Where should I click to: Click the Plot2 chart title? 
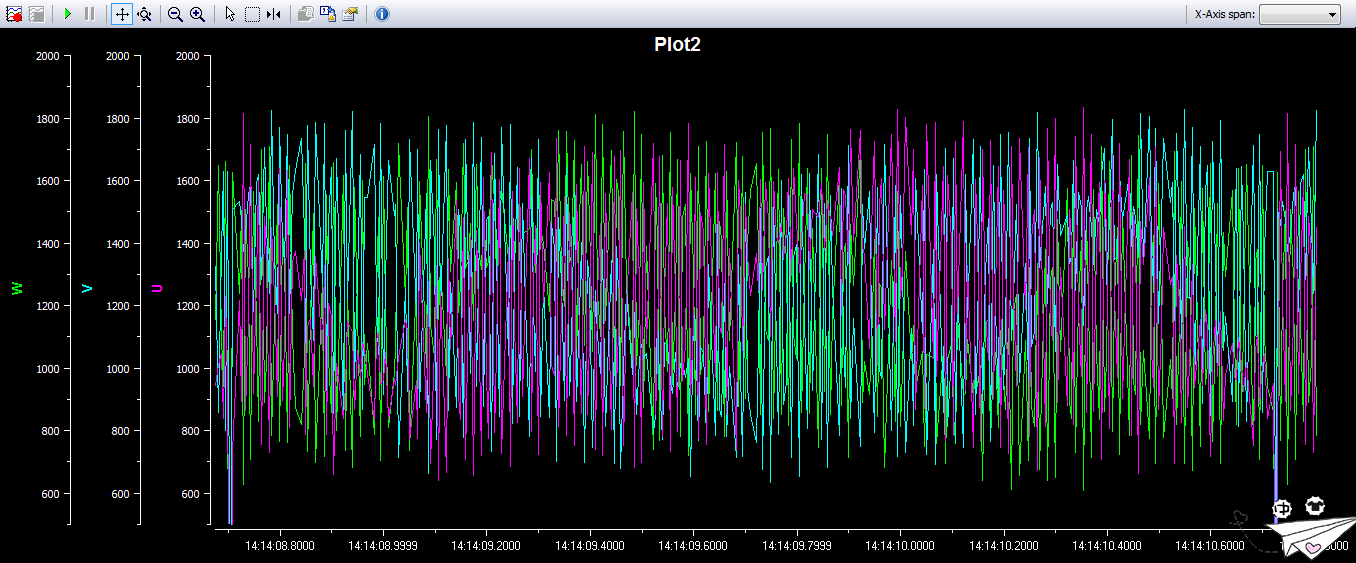[x=678, y=44]
